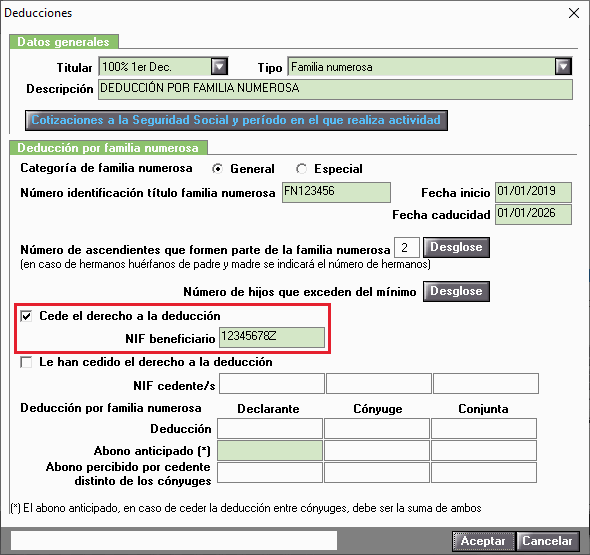Click Abono percibido por cedente Declarante field
Screen dimensions: 590x555
click(x=270, y=473)
